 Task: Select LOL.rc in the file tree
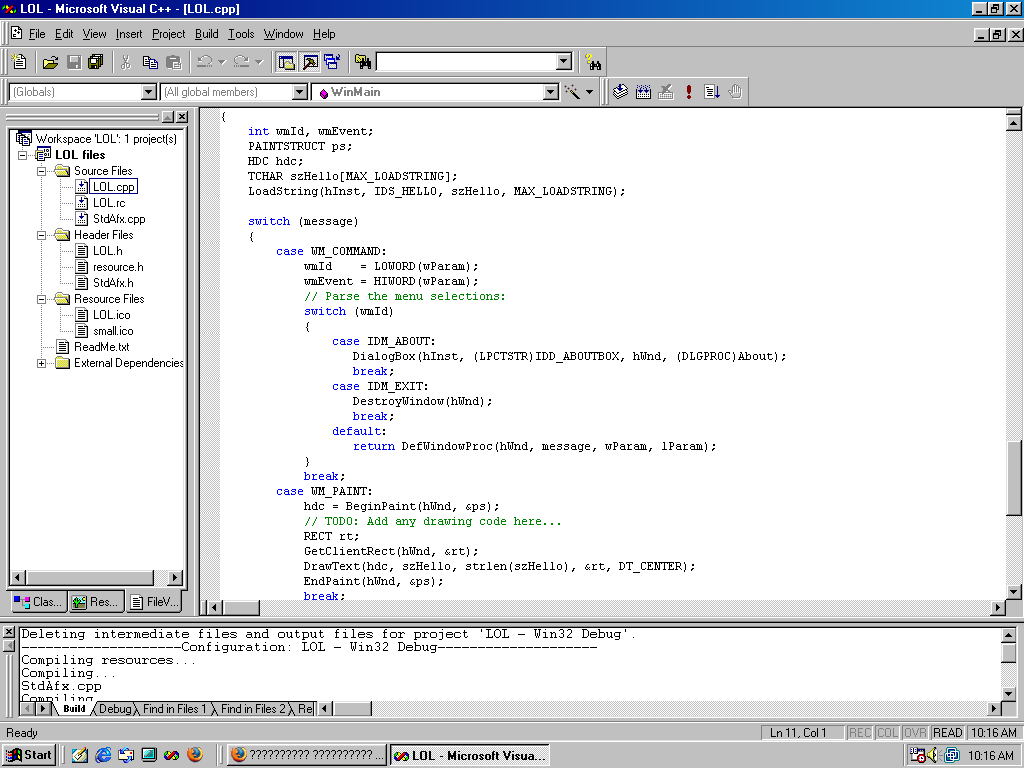coord(109,203)
